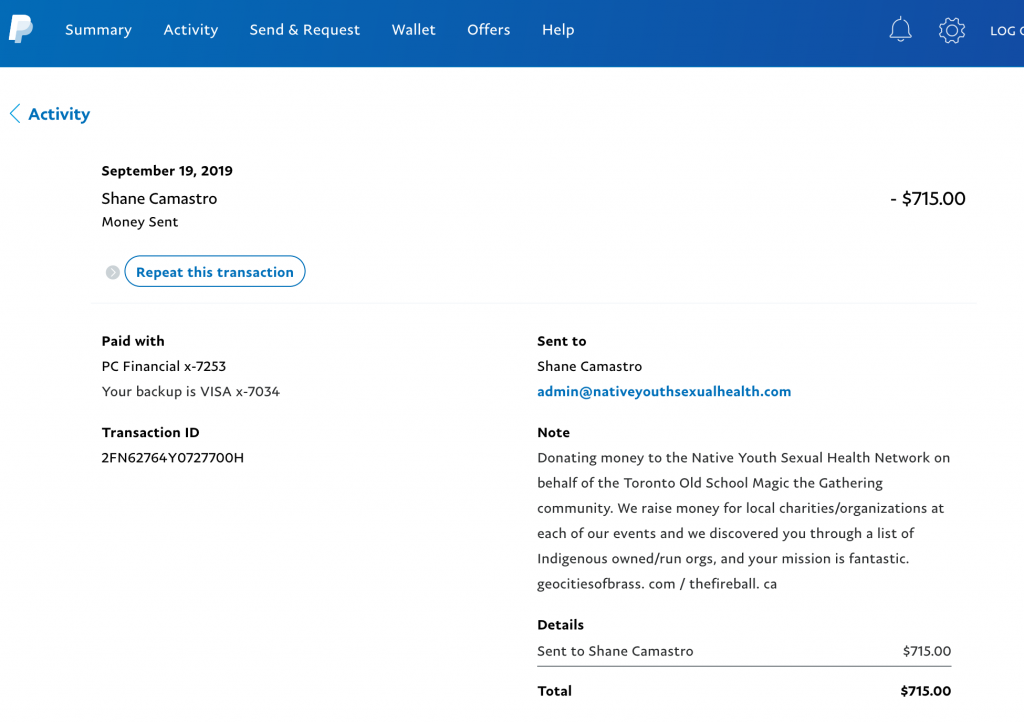Image resolution: width=1024 pixels, height=723 pixels.
Task: Click the Paid with heading
Action: click(x=133, y=341)
